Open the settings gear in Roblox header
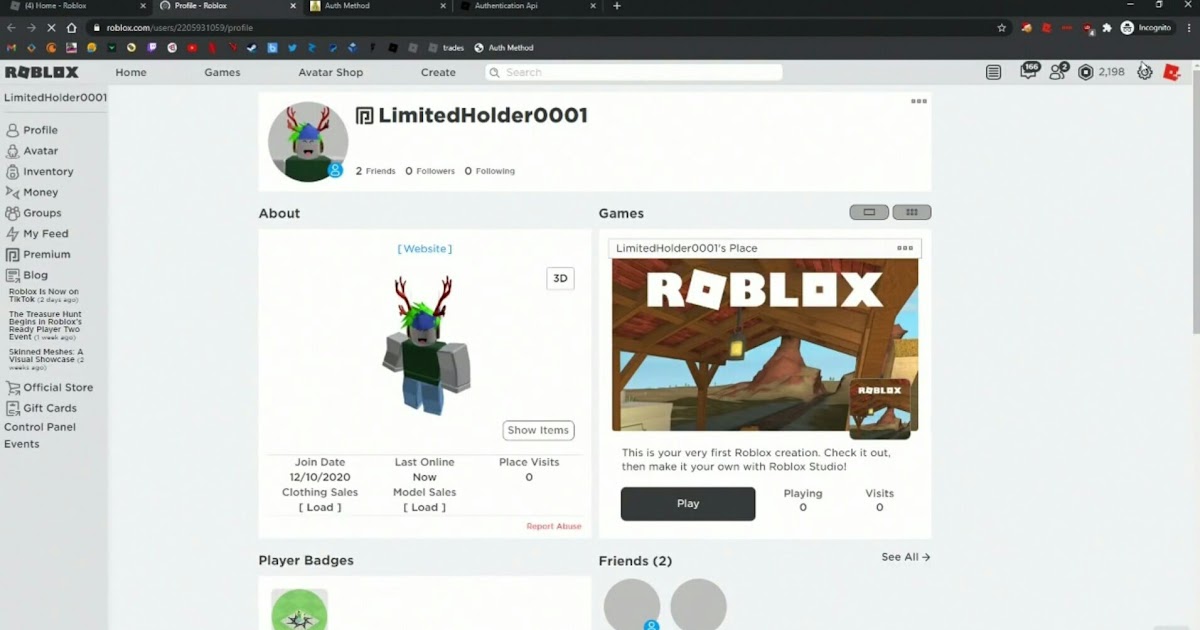This screenshot has width=1200, height=630. [x=1145, y=72]
